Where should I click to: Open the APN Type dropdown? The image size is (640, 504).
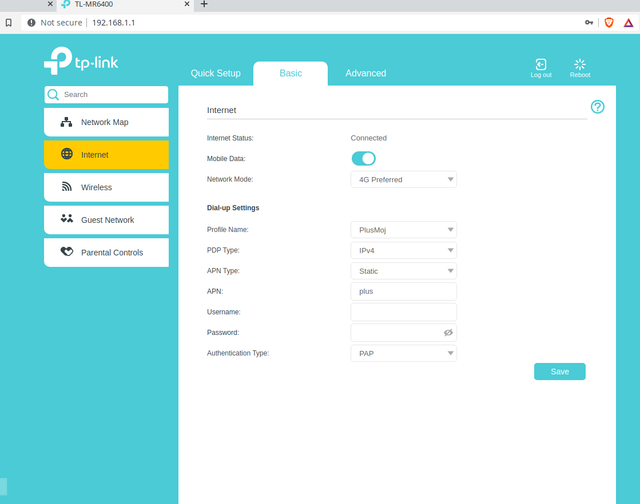(403, 271)
